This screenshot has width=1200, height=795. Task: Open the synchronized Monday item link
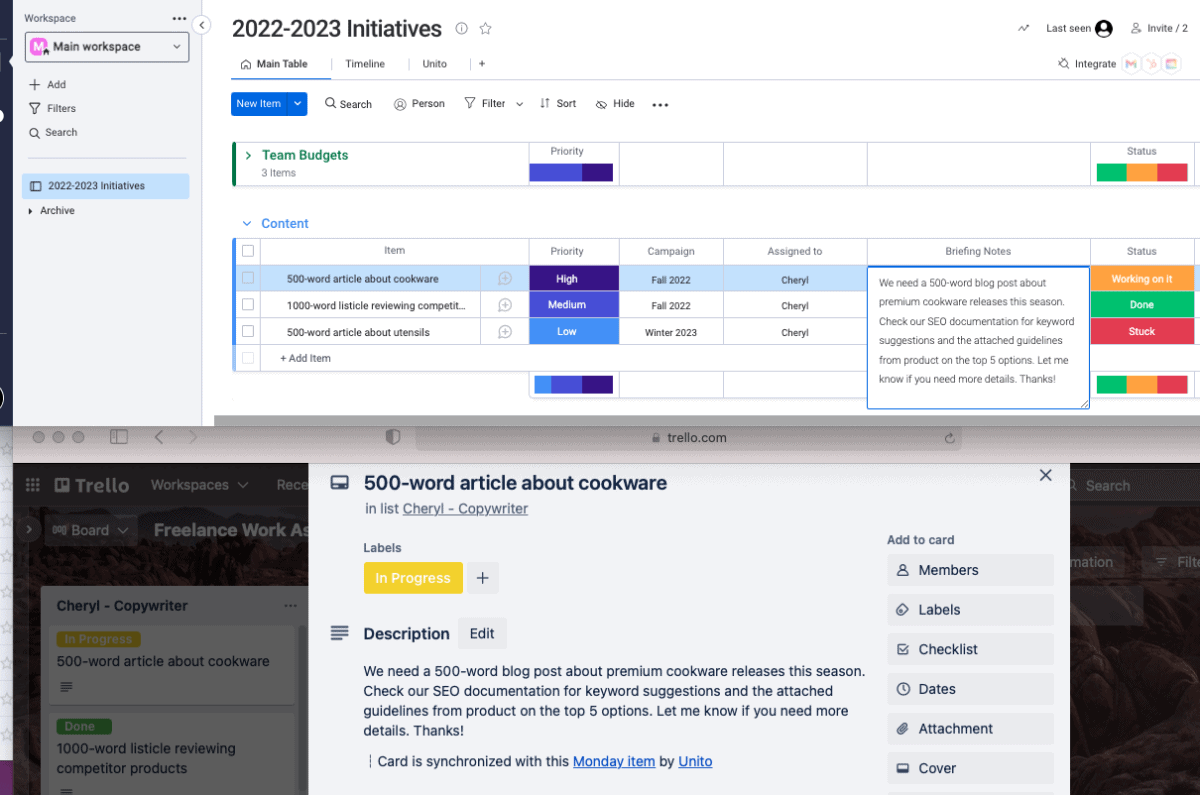point(614,761)
